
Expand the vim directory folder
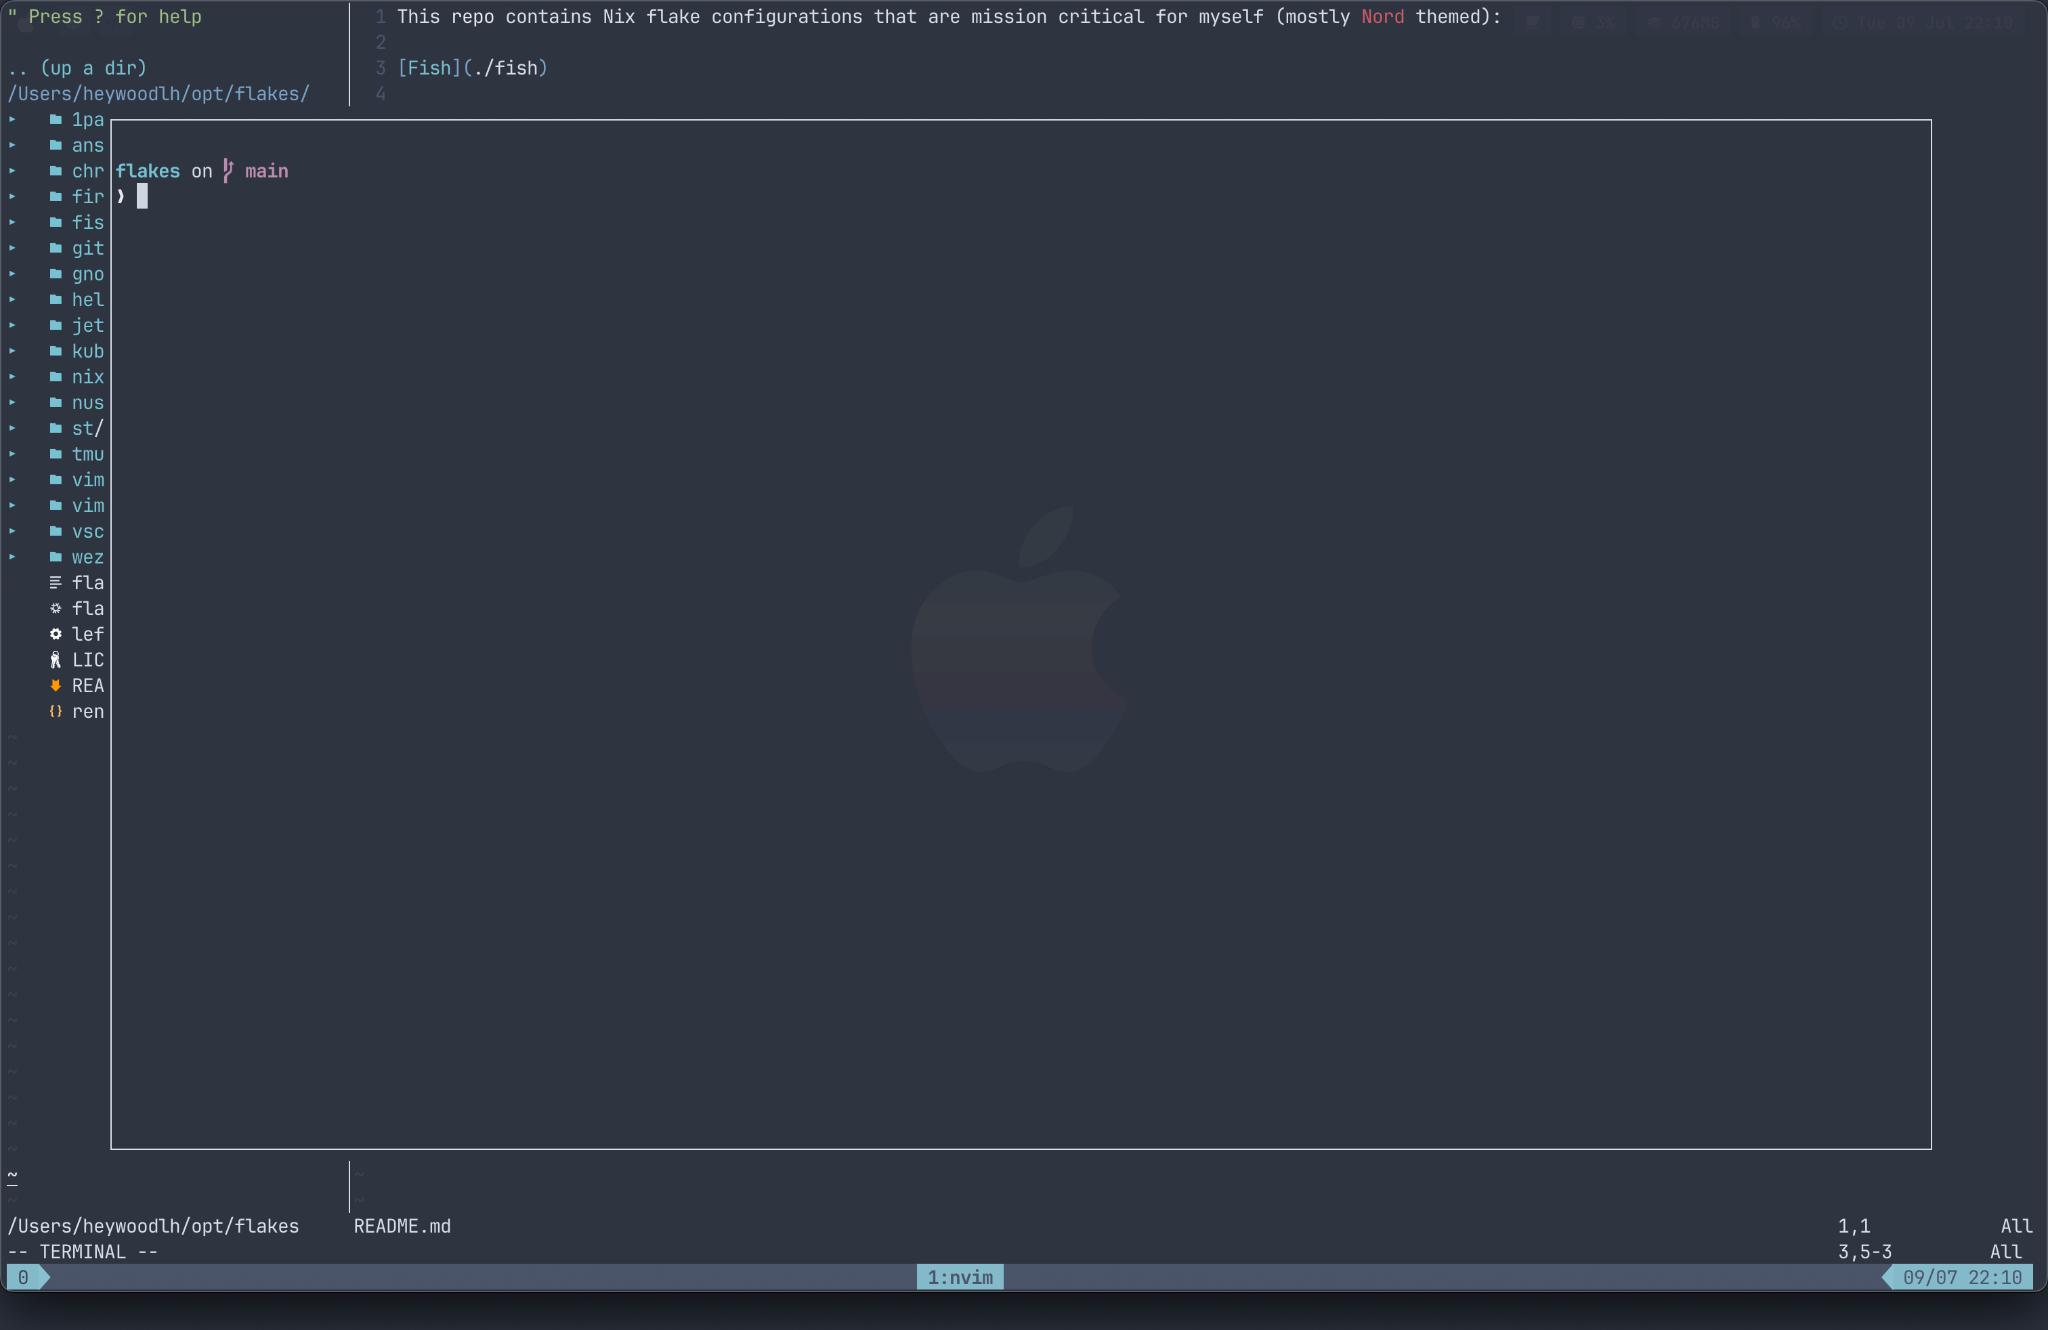[x=13, y=479]
